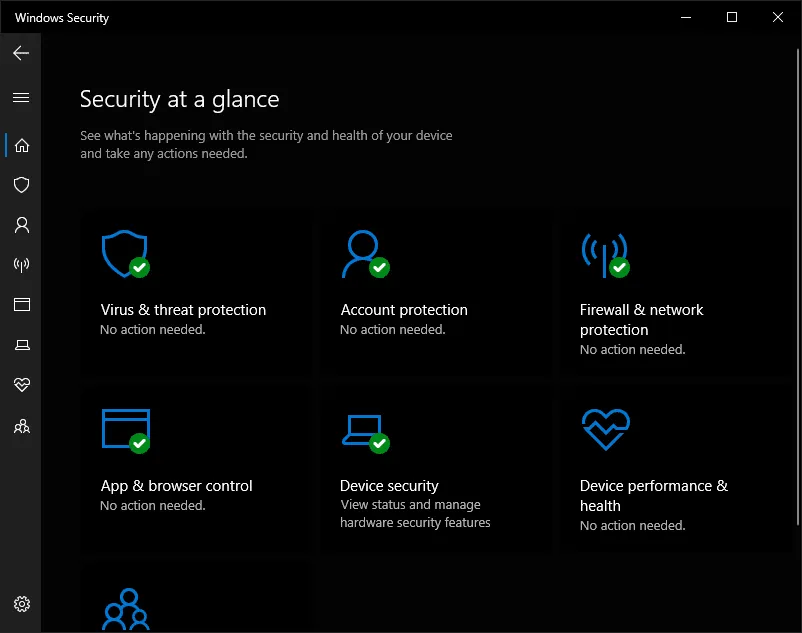The width and height of the screenshot is (802, 633).
Task: Open sidebar firewall antenna icon
Action: click(x=21, y=264)
